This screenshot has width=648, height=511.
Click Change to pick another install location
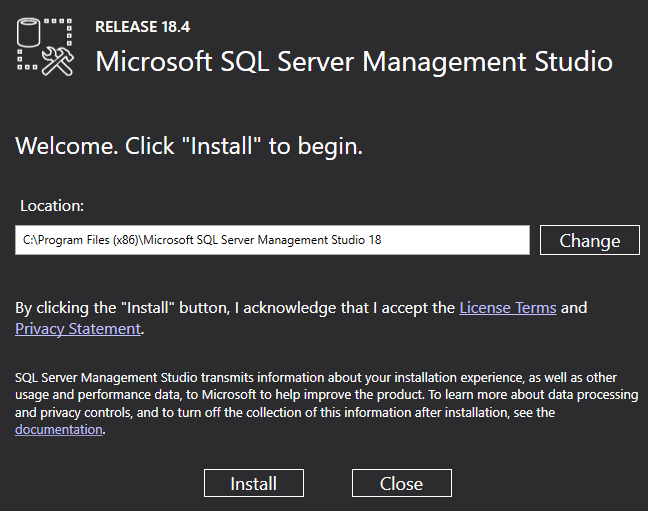coord(589,240)
